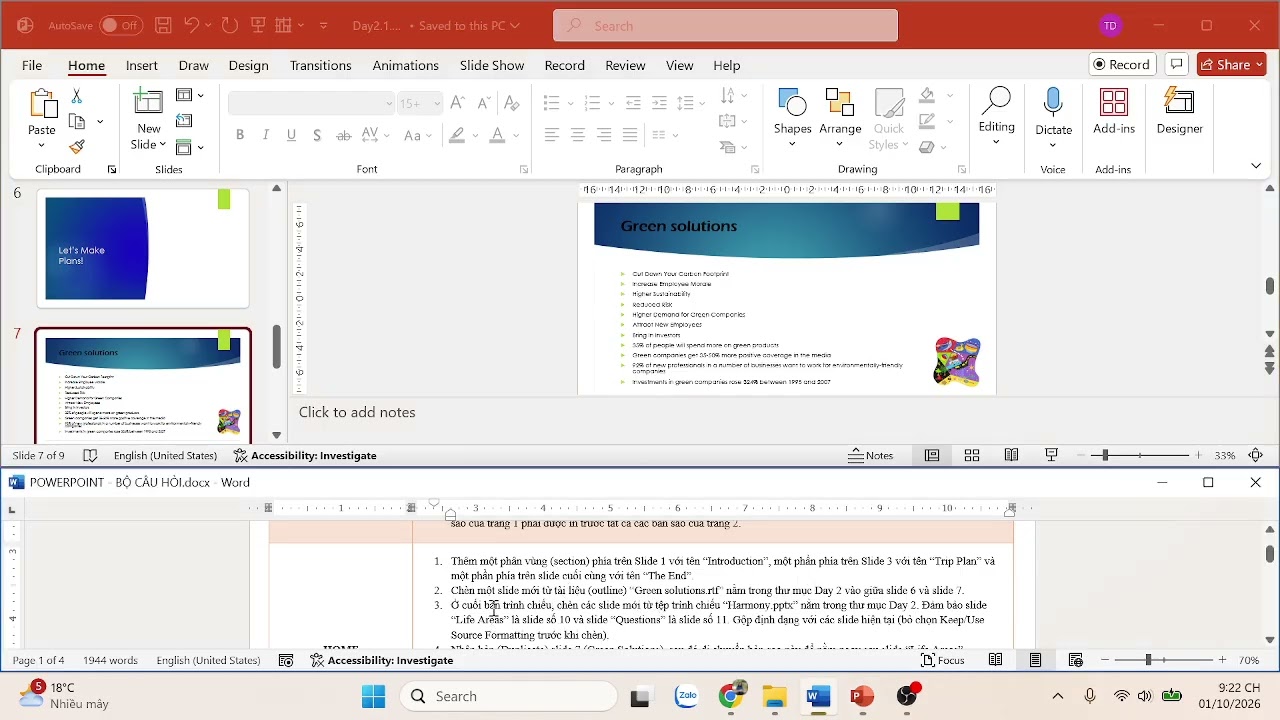
Task: Open Google Chrome from the taskbar
Action: 731,696
